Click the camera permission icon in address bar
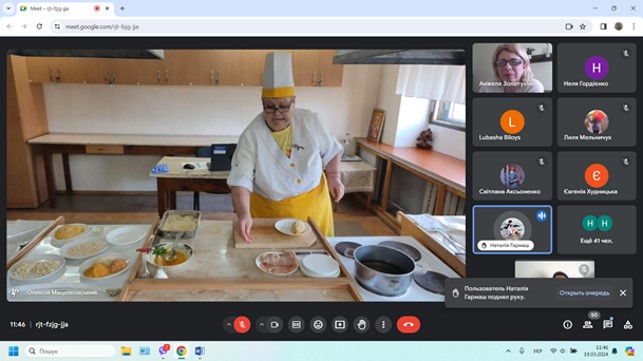This screenshot has width=643, height=361. pyautogui.click(x=569, y=27)
